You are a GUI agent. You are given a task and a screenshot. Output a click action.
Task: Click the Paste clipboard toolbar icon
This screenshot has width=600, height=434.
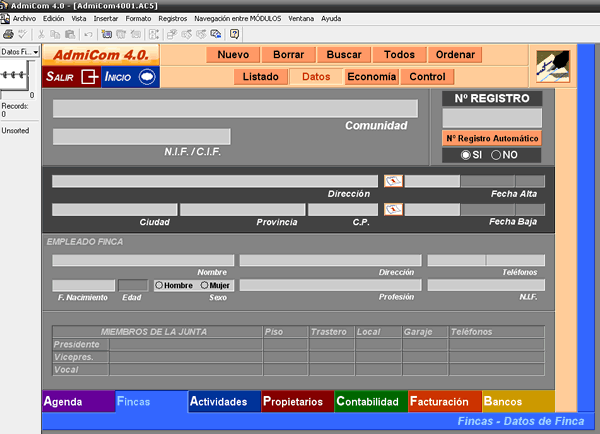[x=70, y=34]
